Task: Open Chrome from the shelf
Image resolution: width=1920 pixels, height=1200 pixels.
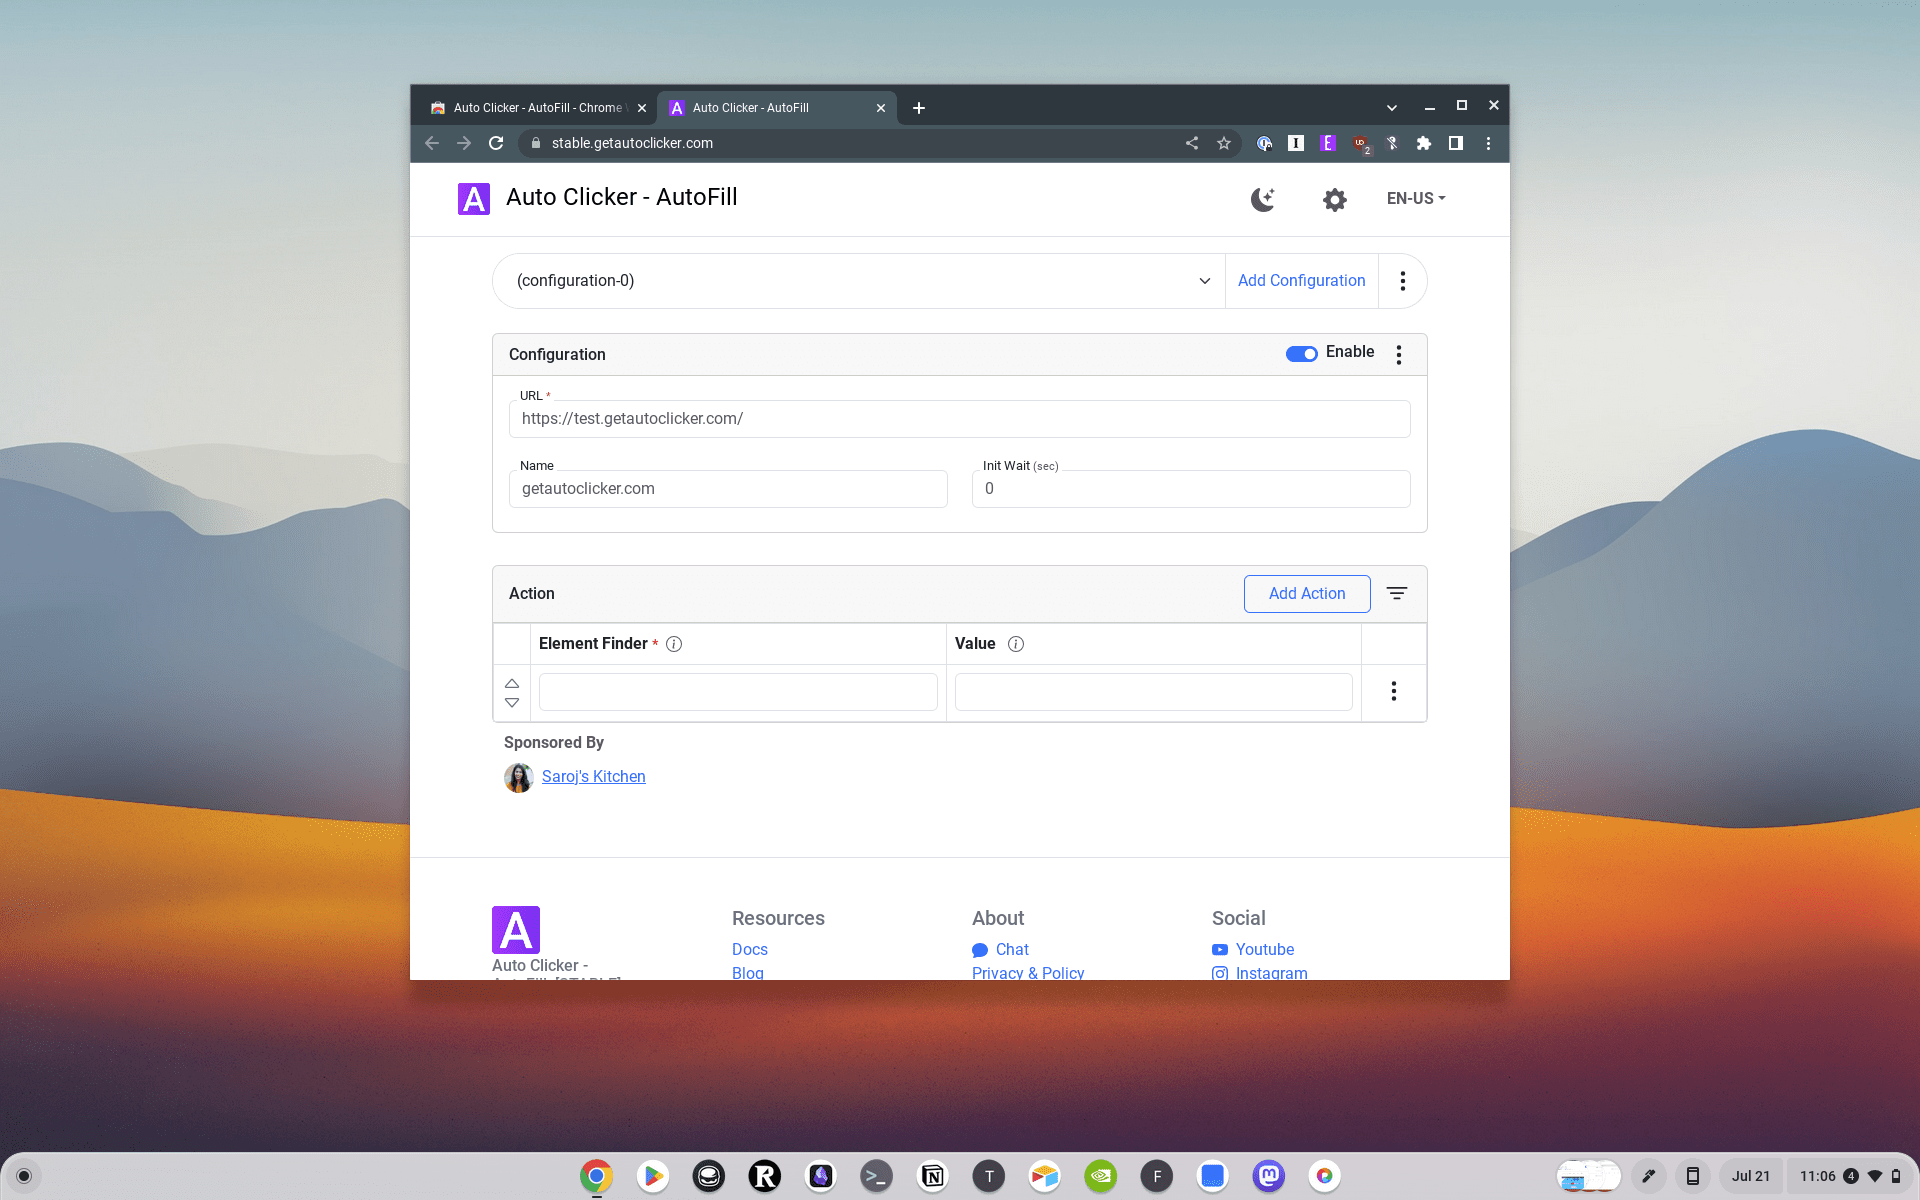Action: (596, 1176)
